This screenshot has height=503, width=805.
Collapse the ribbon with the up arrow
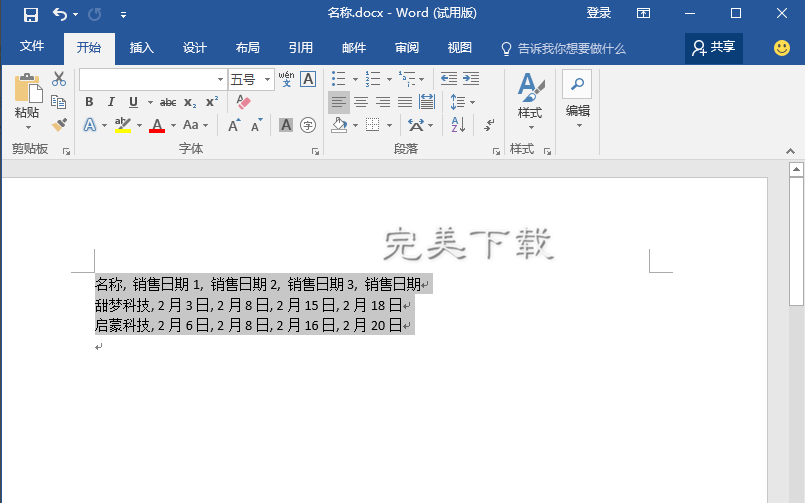click(790, 151)
